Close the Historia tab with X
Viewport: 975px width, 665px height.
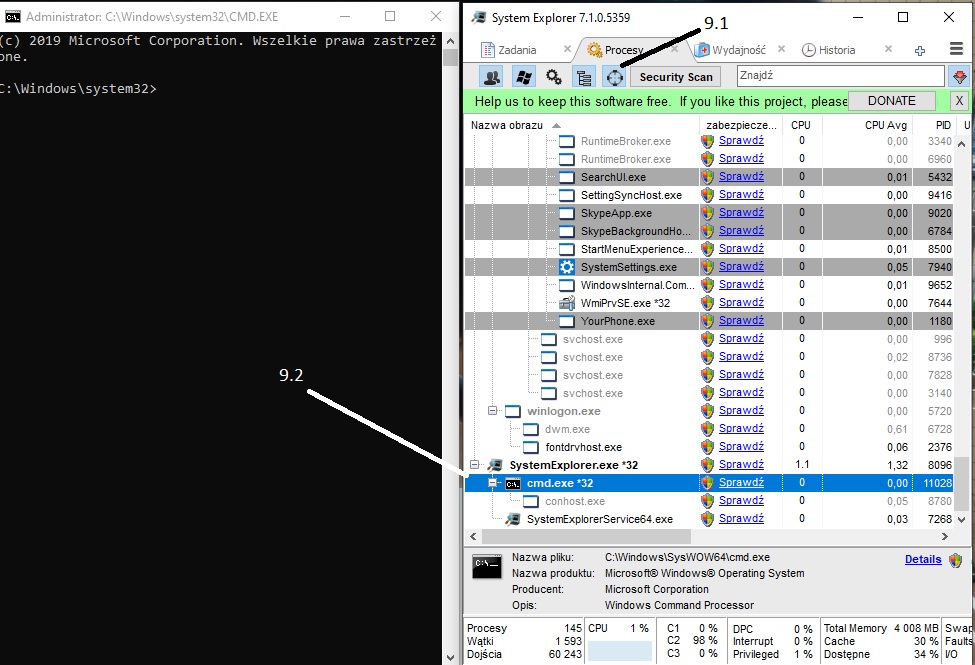tap(889, 49)
